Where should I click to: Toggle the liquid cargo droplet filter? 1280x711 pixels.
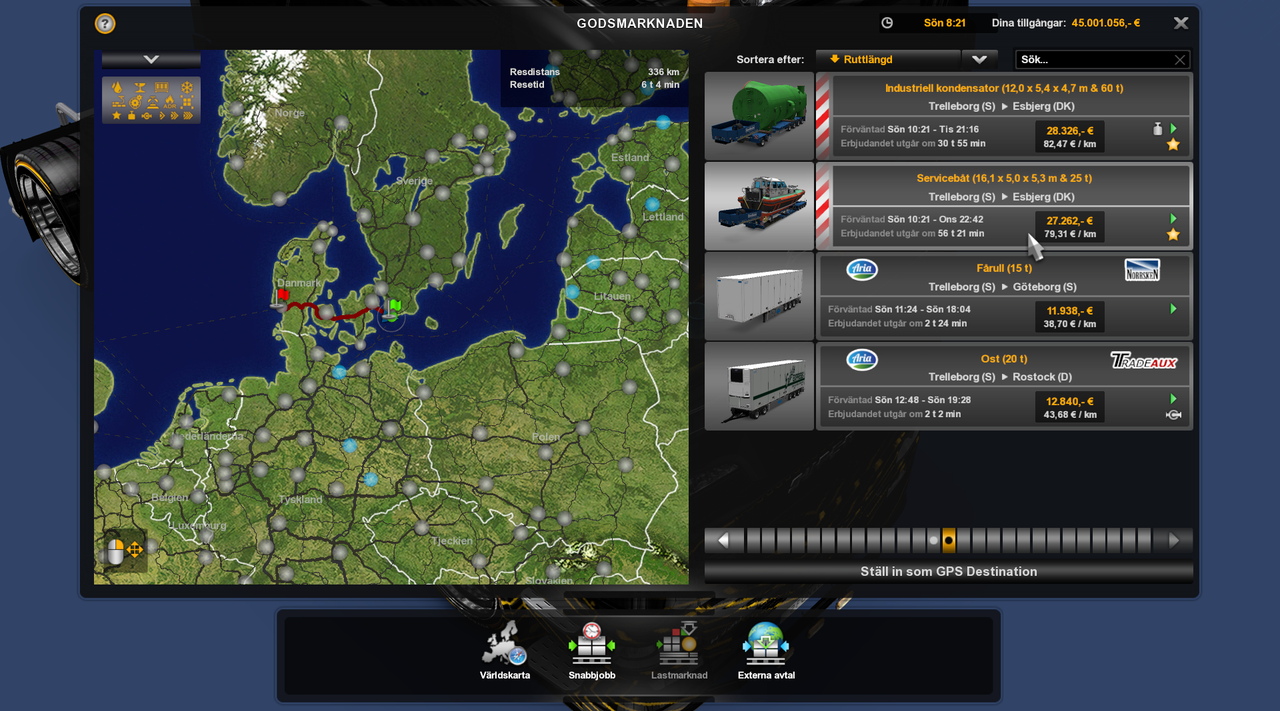coord(117,87)
